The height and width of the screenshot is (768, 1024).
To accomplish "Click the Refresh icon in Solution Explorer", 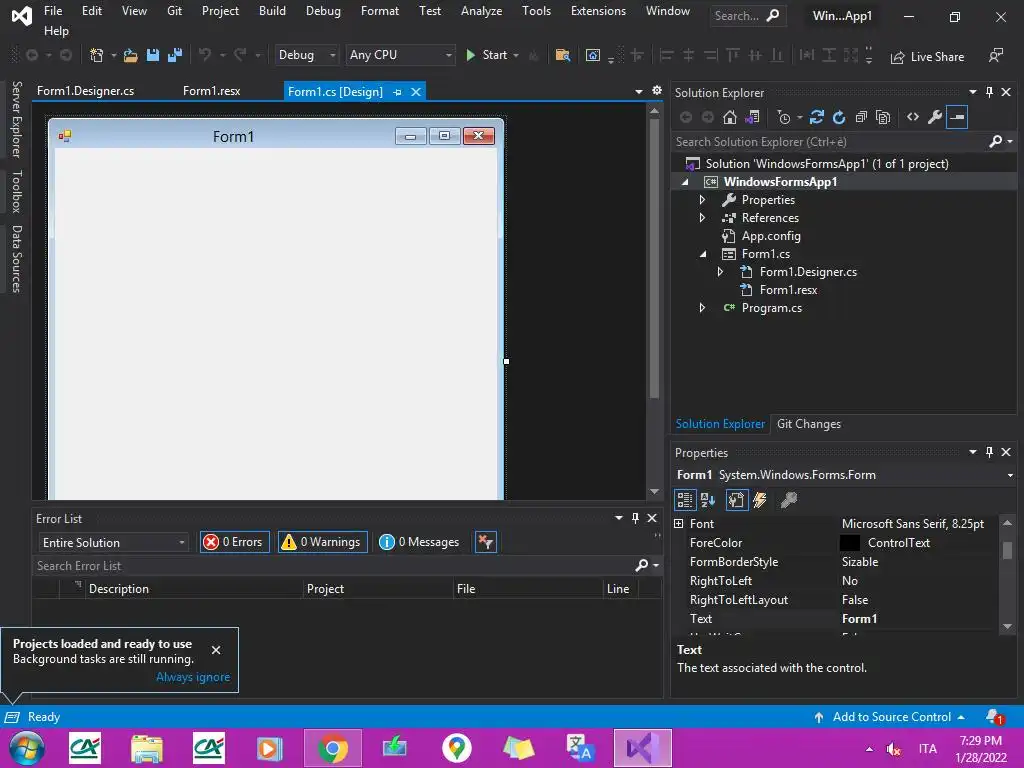I will pyautogui.click(x=839, y=117).
